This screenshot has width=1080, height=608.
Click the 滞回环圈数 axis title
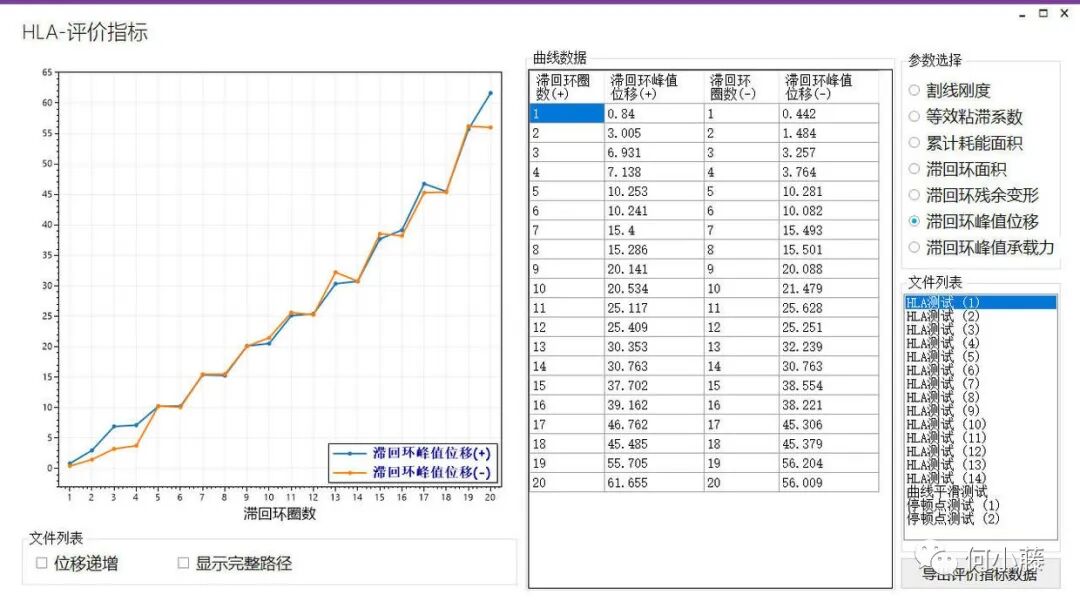[280, 514]
